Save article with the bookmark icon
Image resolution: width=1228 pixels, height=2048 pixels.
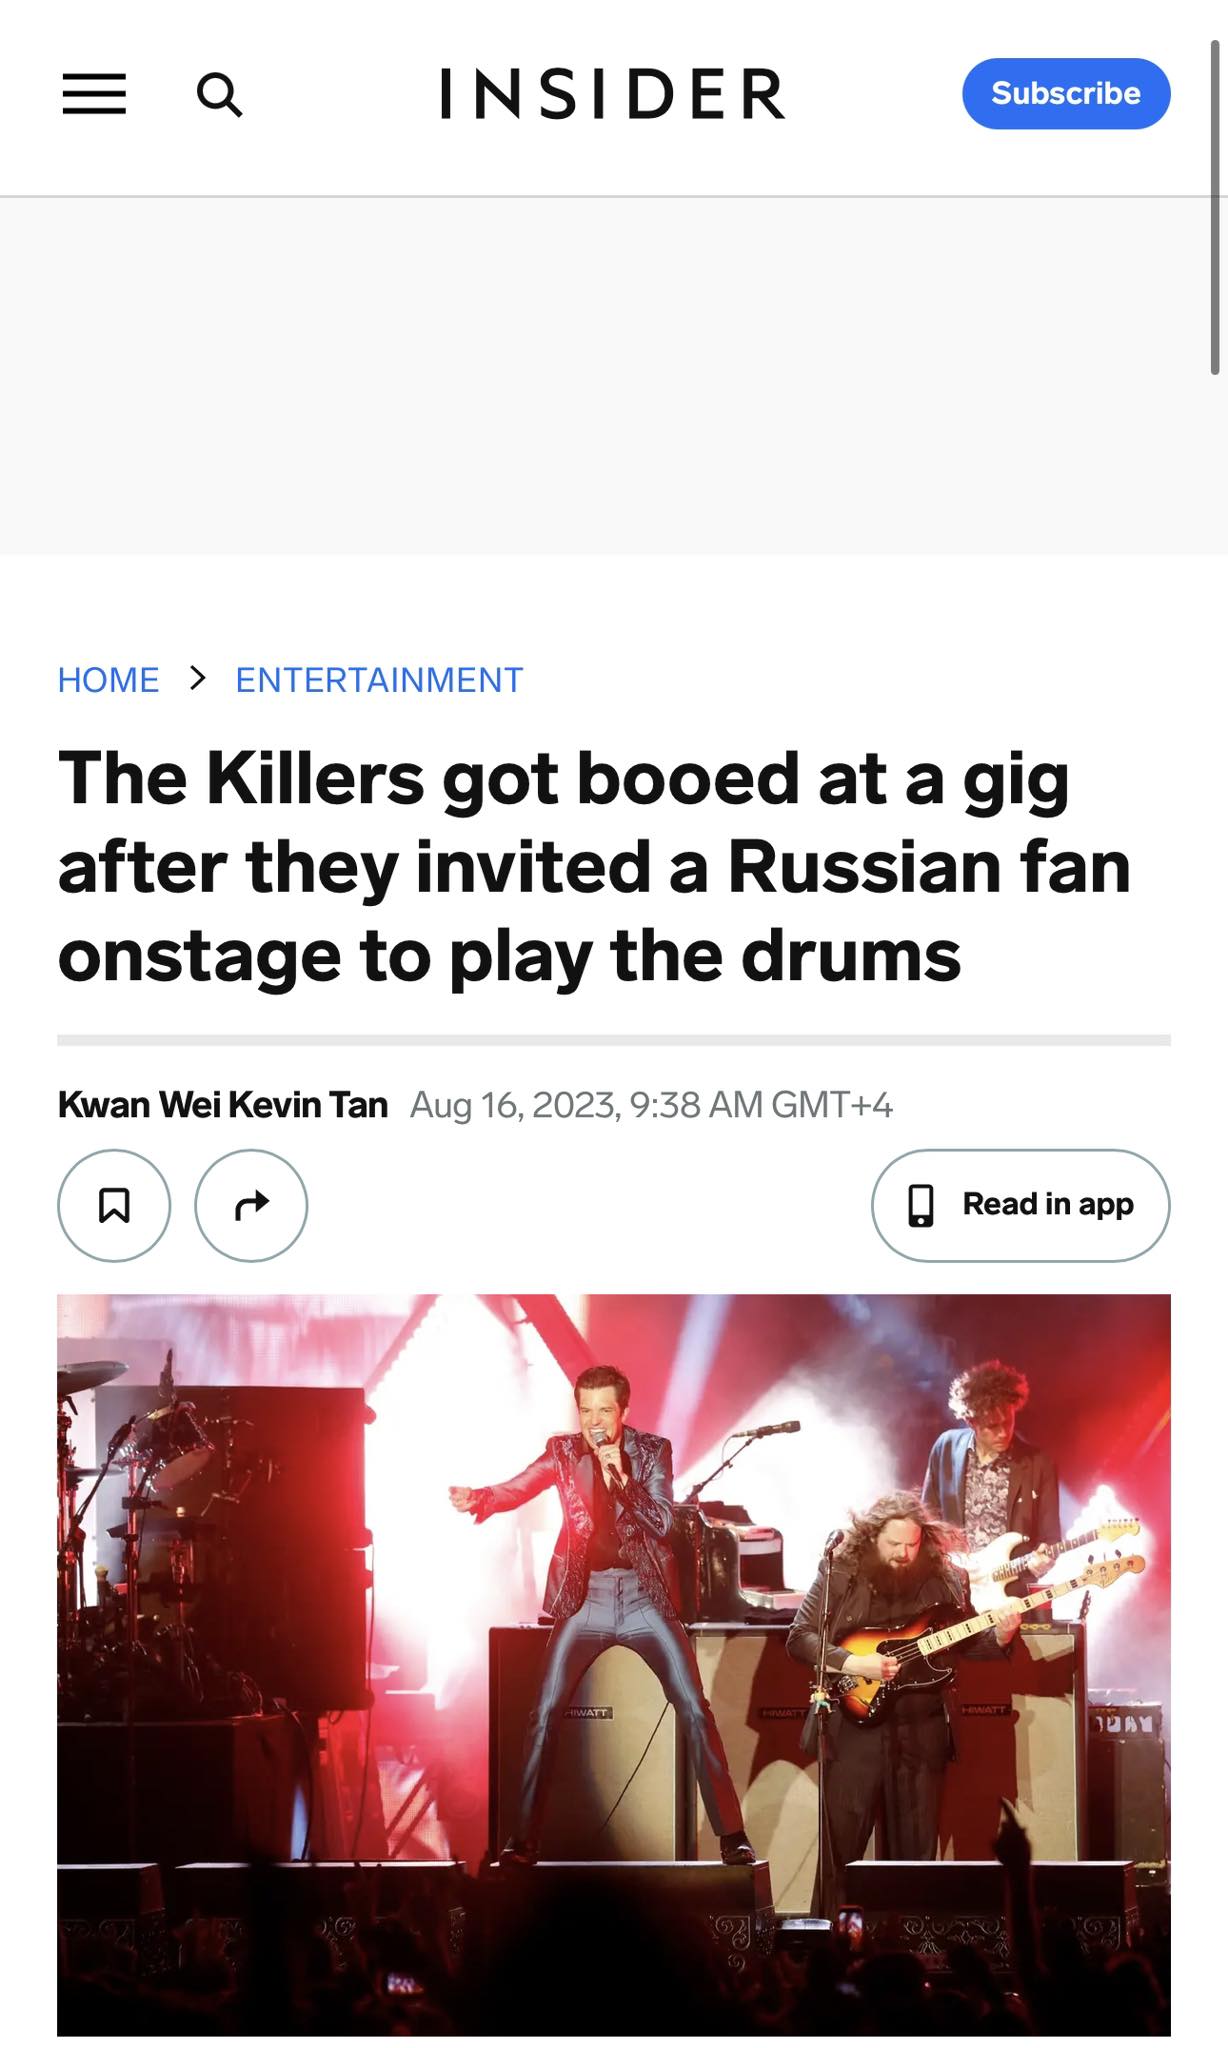point(114,1205)
